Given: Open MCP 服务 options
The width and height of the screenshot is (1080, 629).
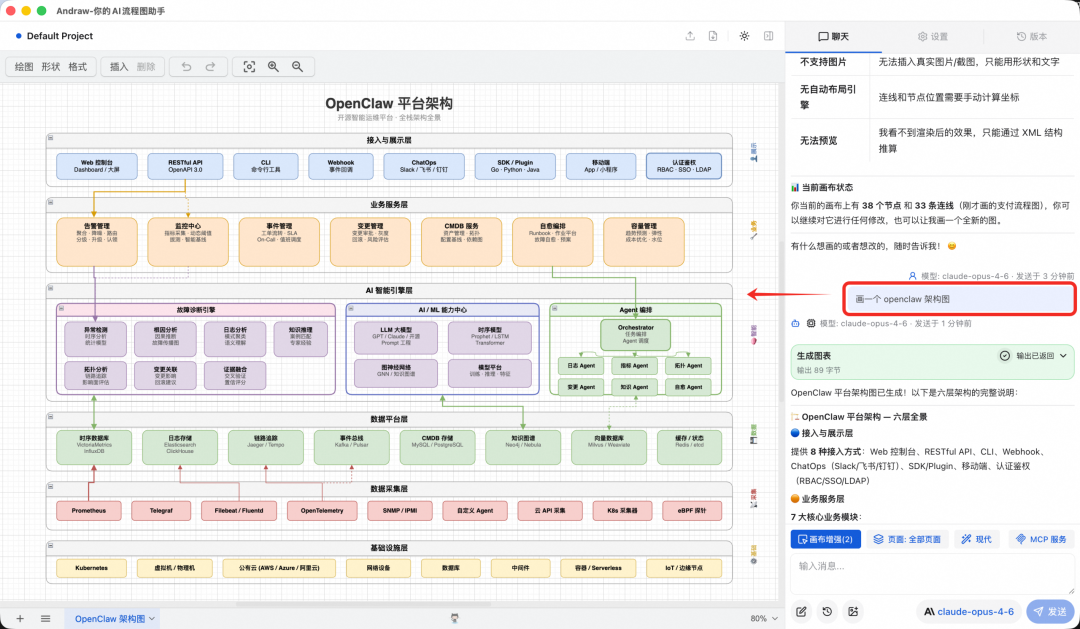Looking at the screenshot, I should click(x=1041, y=539).
